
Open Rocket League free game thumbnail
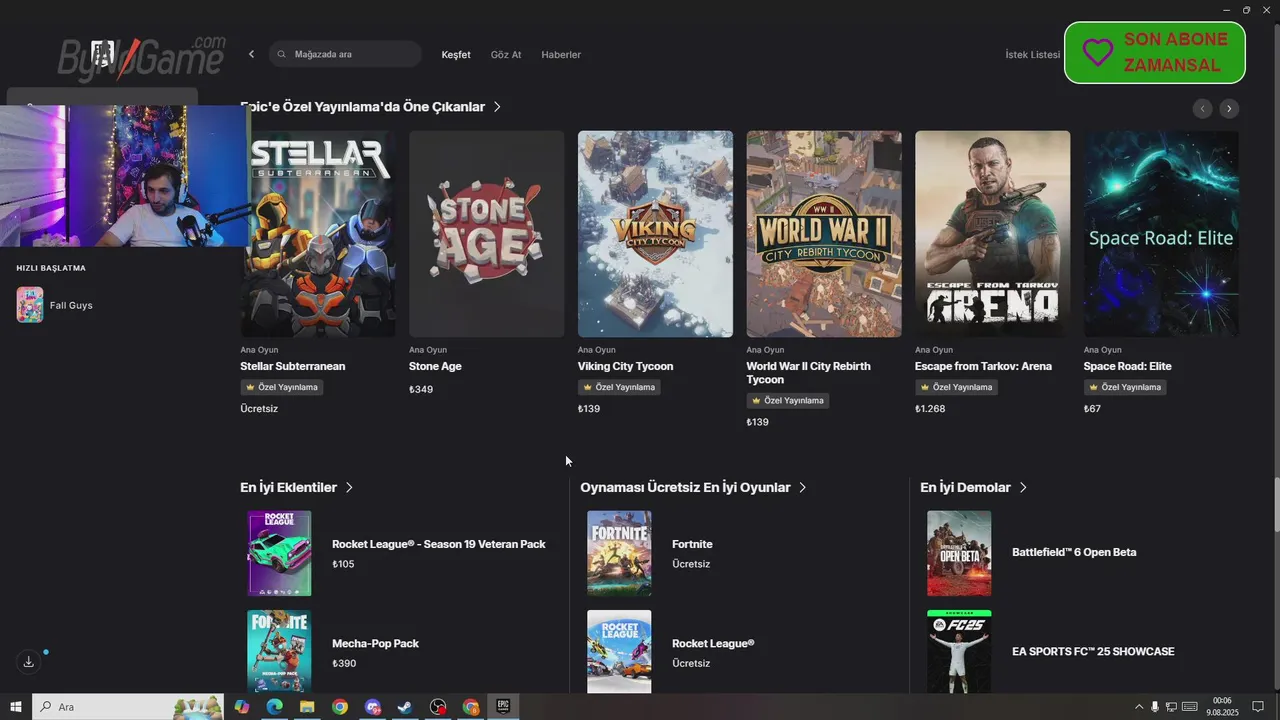[x=619, y=651]
